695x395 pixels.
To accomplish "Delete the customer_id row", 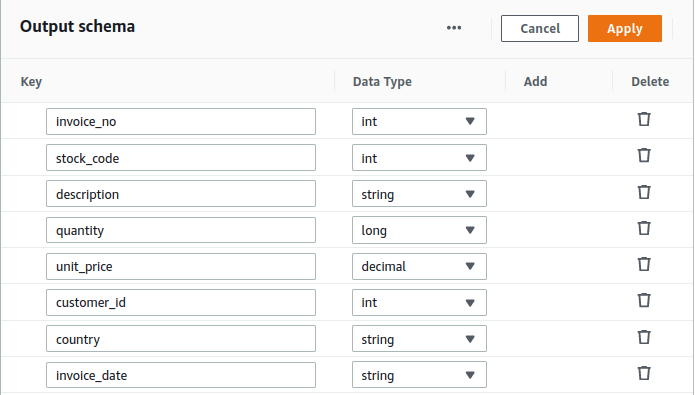I will pyautogui.click(x=644, y=300).
